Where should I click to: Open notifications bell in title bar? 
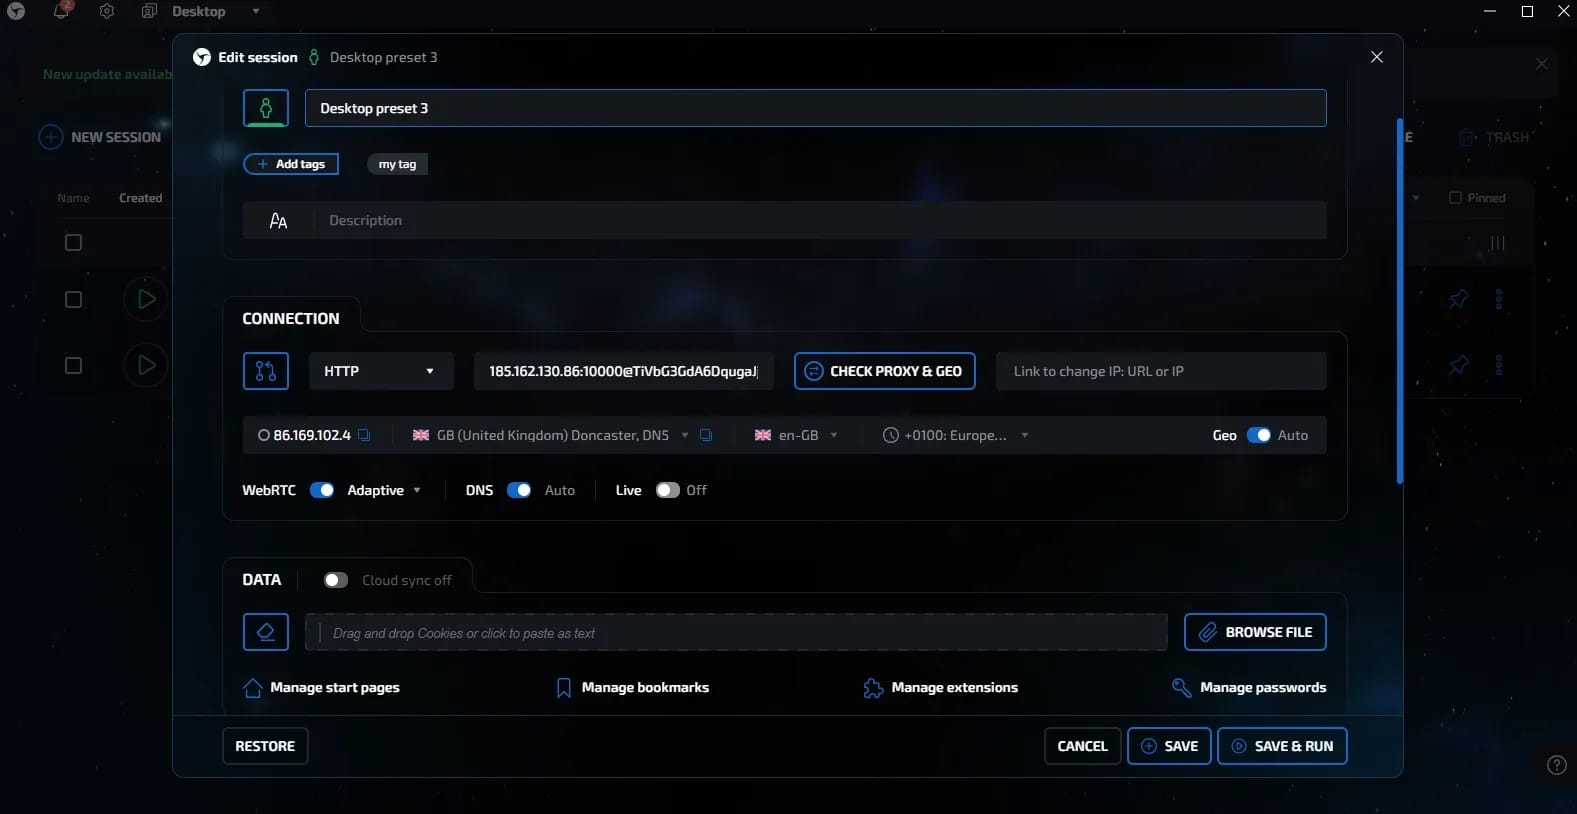[62, 11]
